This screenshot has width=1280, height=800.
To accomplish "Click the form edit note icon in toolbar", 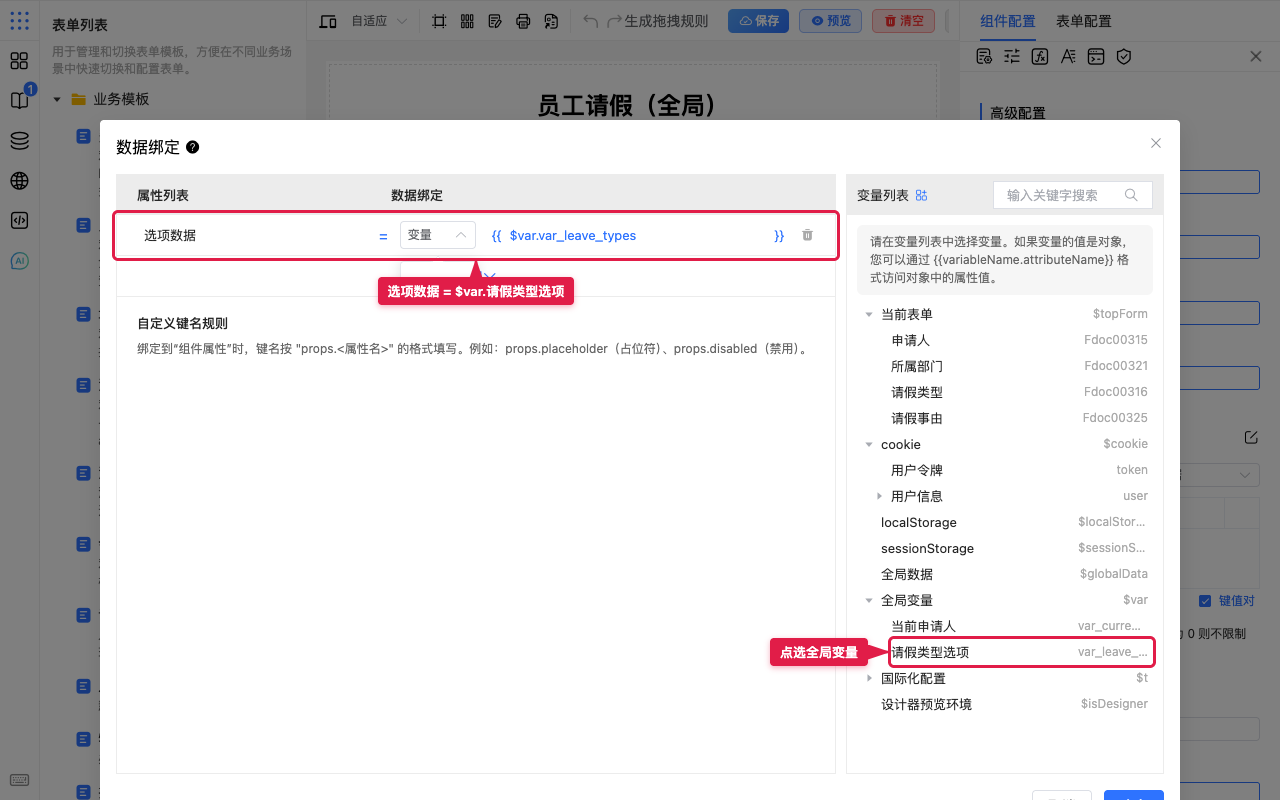I will coord(495,21).
